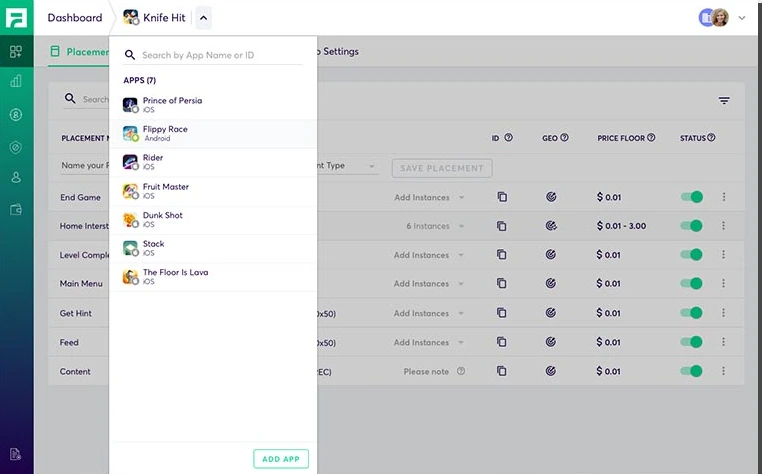Click the document icon at sidebar bottom

tap(16, 454)
